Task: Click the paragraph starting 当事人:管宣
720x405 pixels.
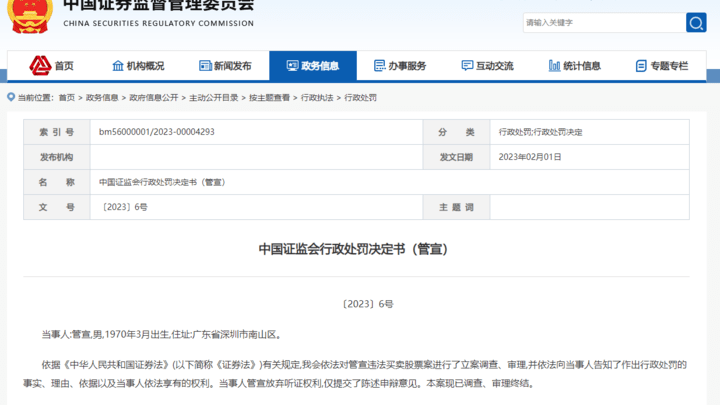Action: (x=162, y=334)
